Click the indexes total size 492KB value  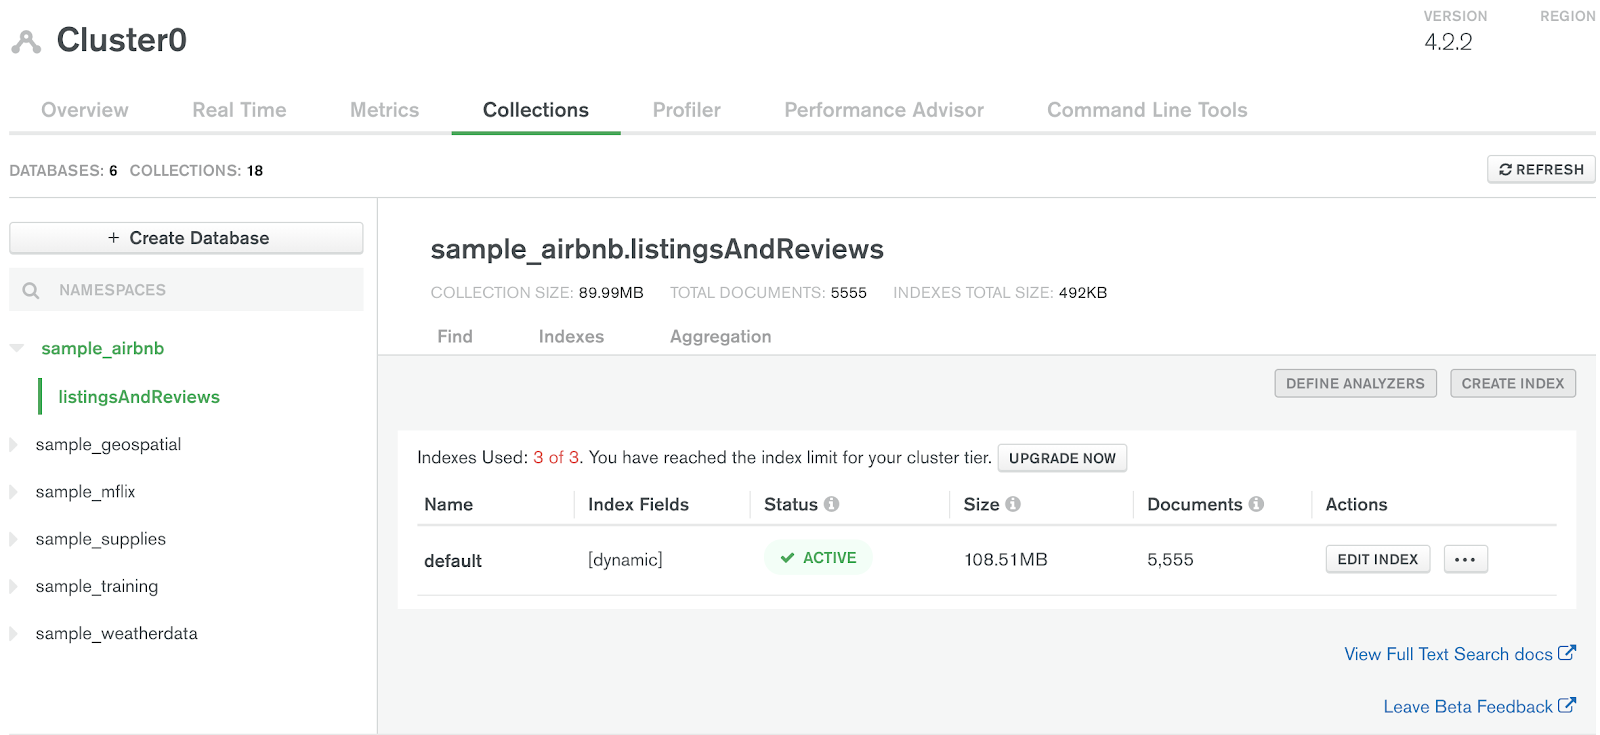[x=1083, y=293]
